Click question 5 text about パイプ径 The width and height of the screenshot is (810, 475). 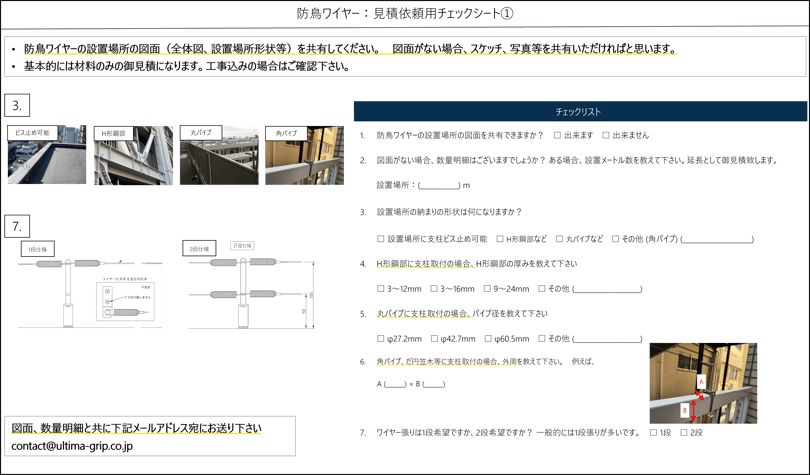pos(462,314)
